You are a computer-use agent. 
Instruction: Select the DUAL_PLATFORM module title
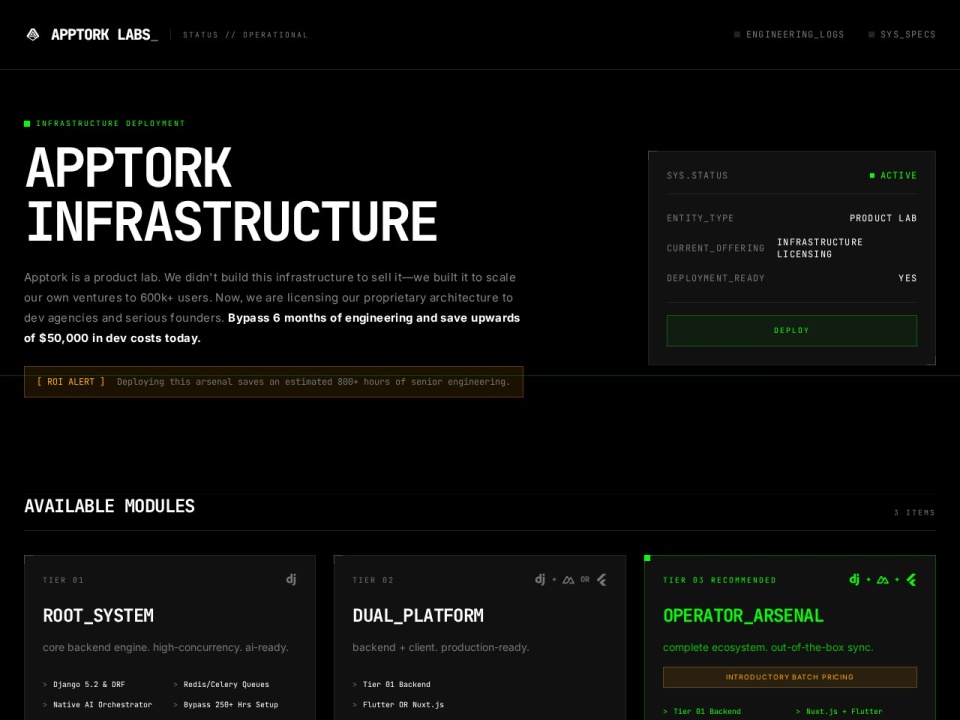pyautogui.click(x=418, y=615)
